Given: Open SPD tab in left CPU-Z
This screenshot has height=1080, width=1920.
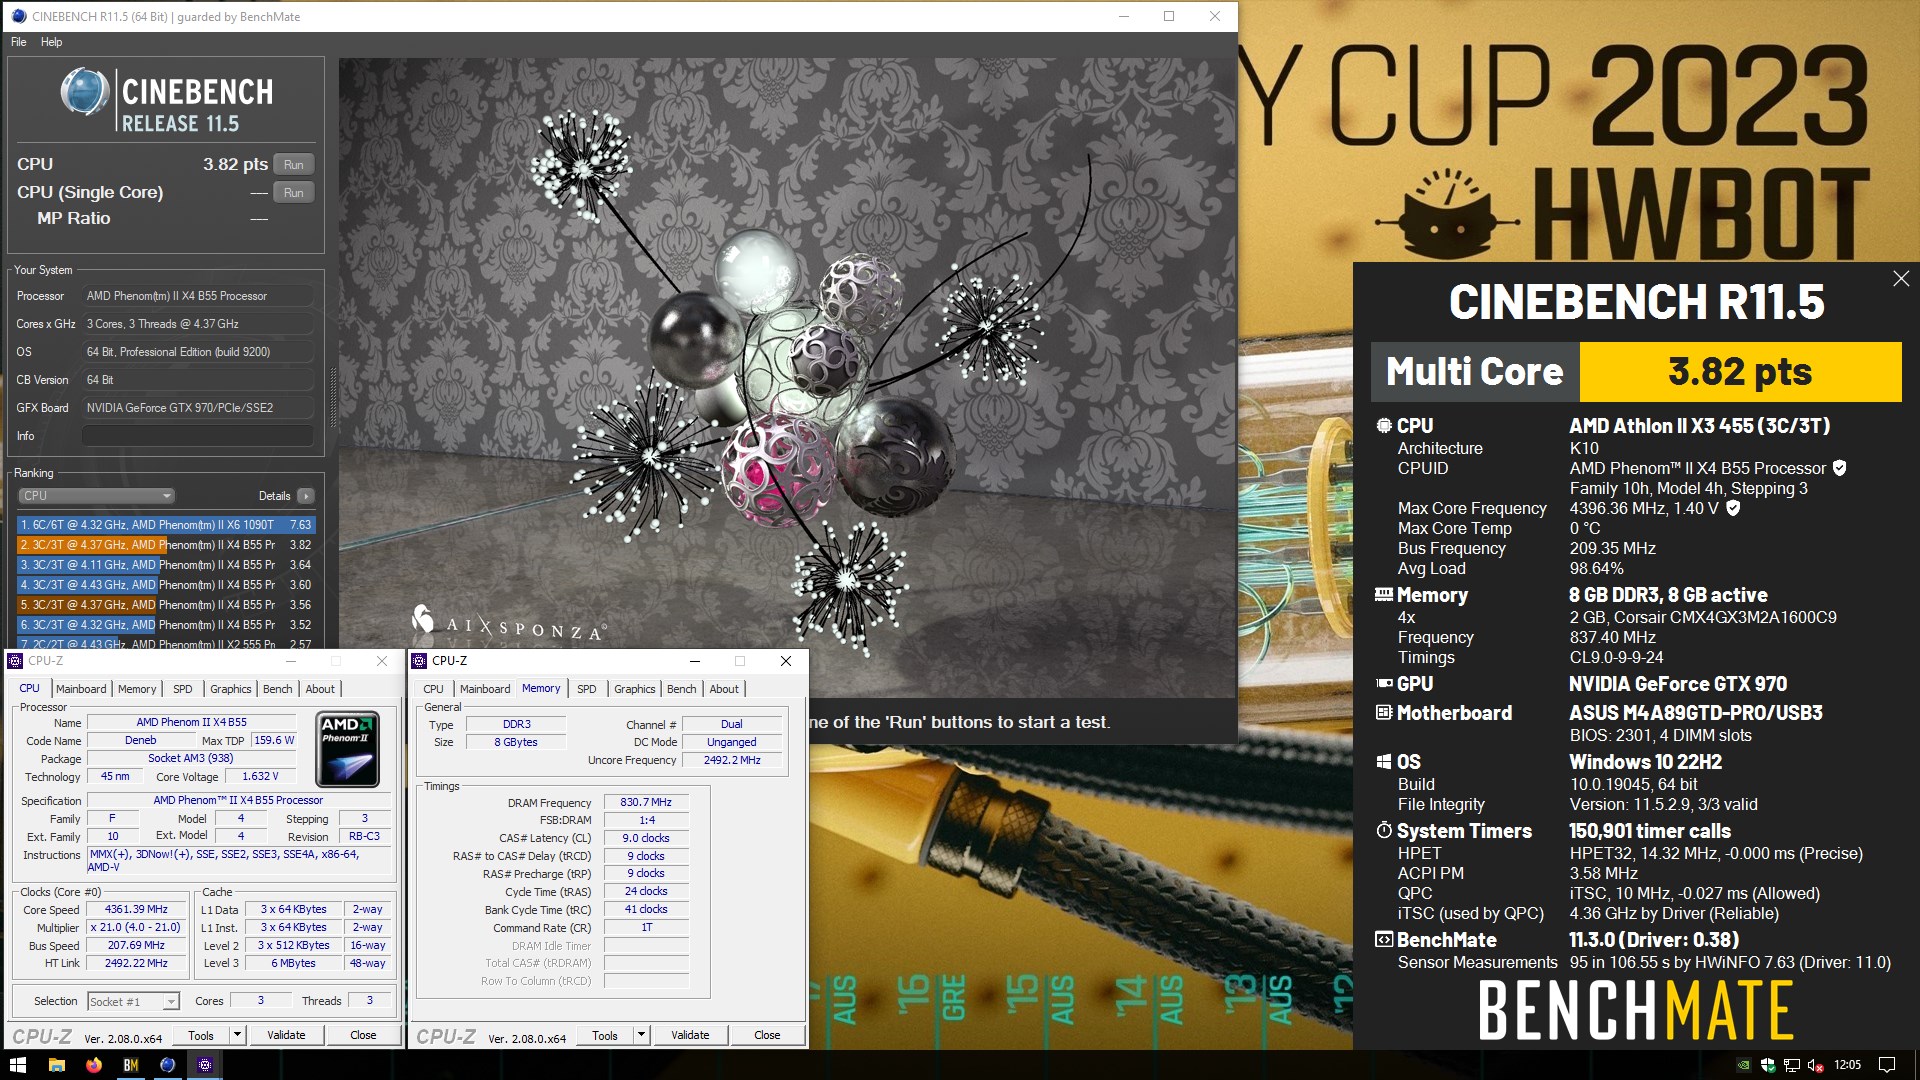Looking at the screenshot, I should [x=183, y=689].
